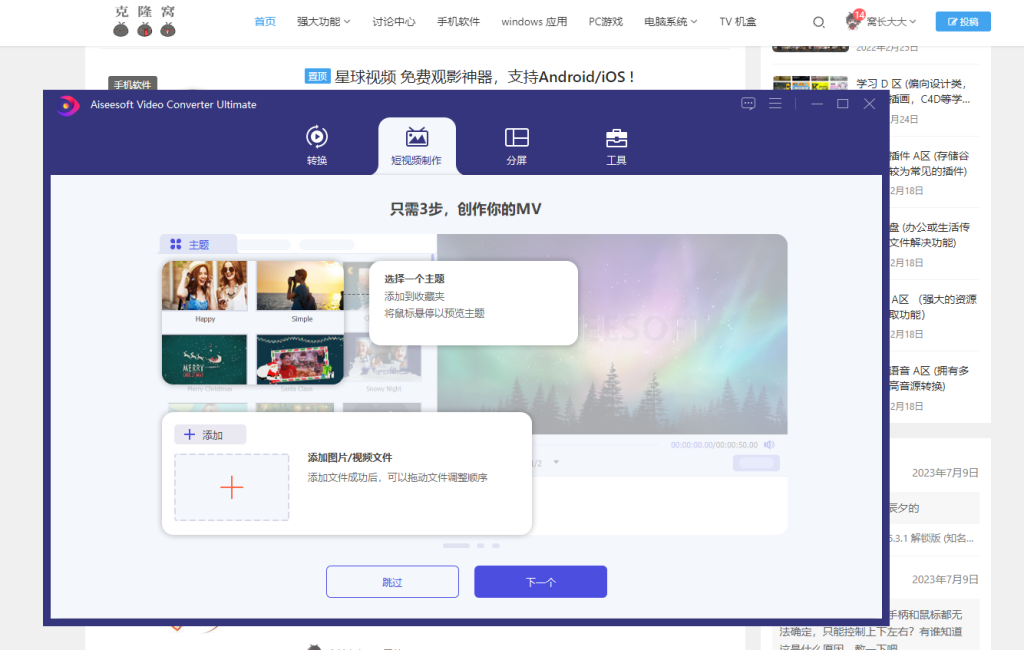
Task: Click the preview time 00:00:00.00/00:00:50.00
Action: pyautogui.click(x=714, y=445)
